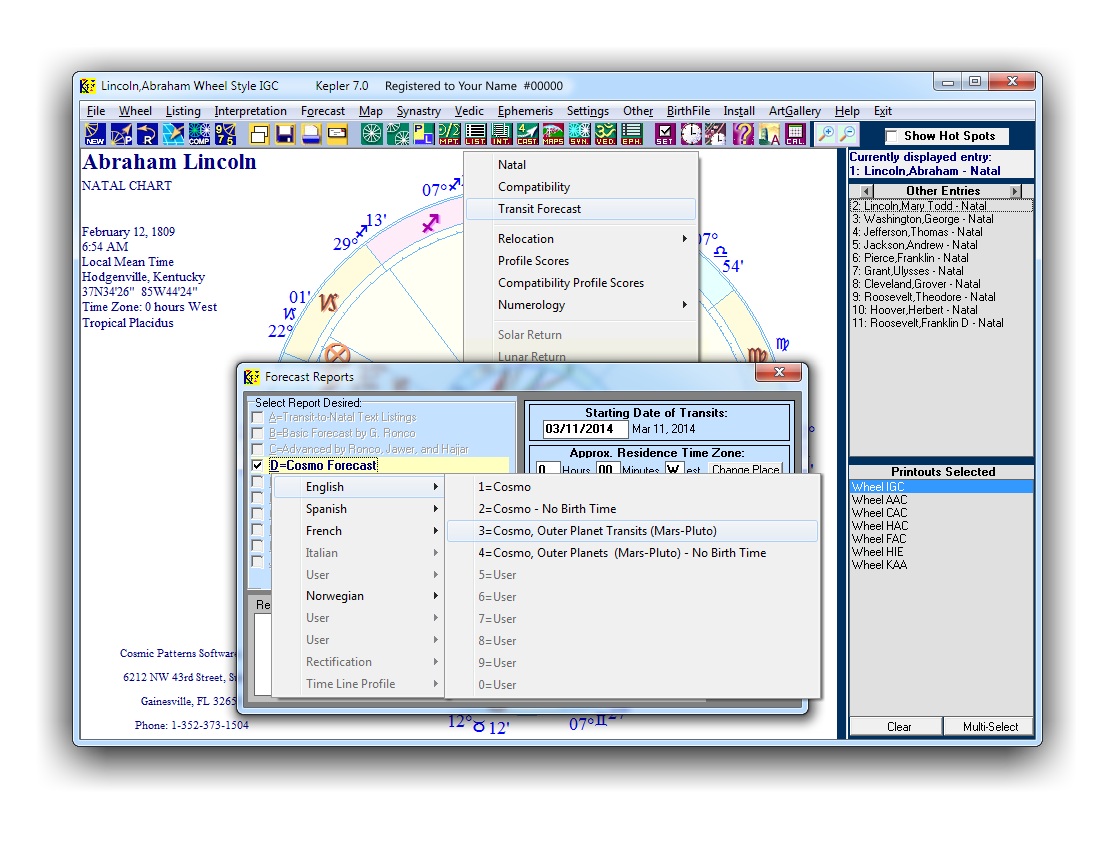Expand the Numerology submenu

581,304
